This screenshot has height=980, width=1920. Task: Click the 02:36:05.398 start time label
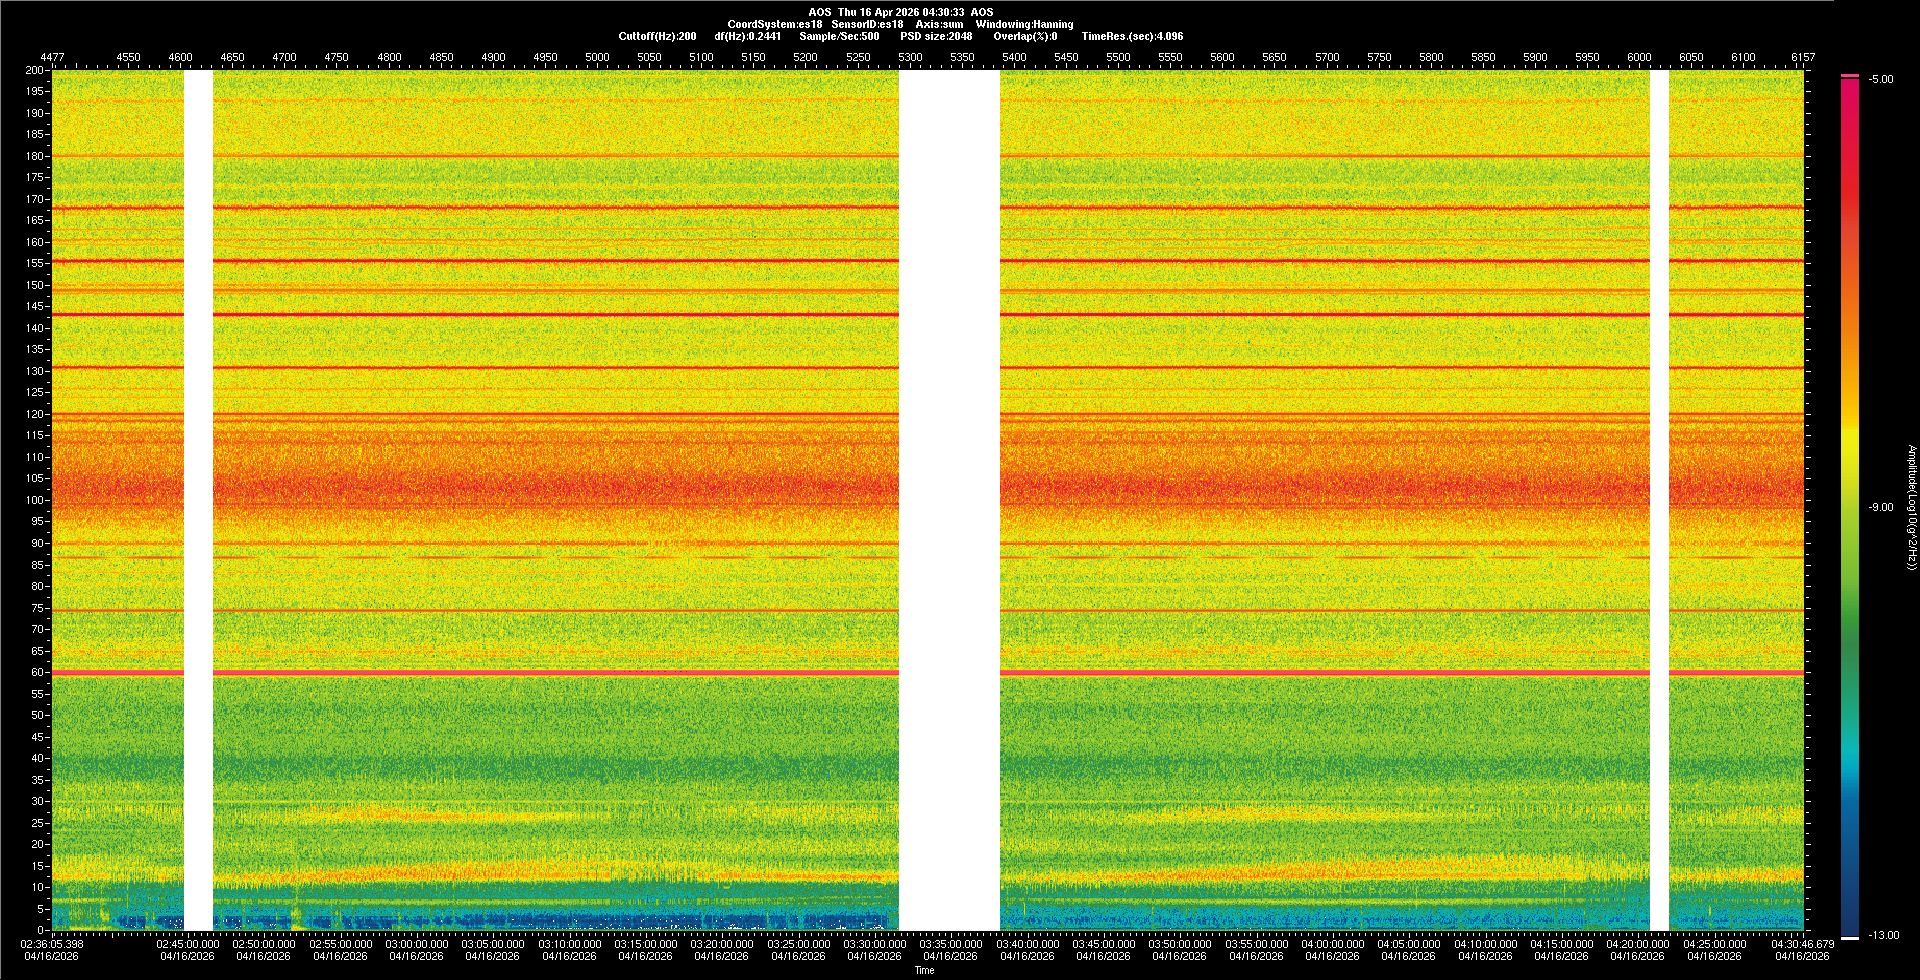[52, 944]
